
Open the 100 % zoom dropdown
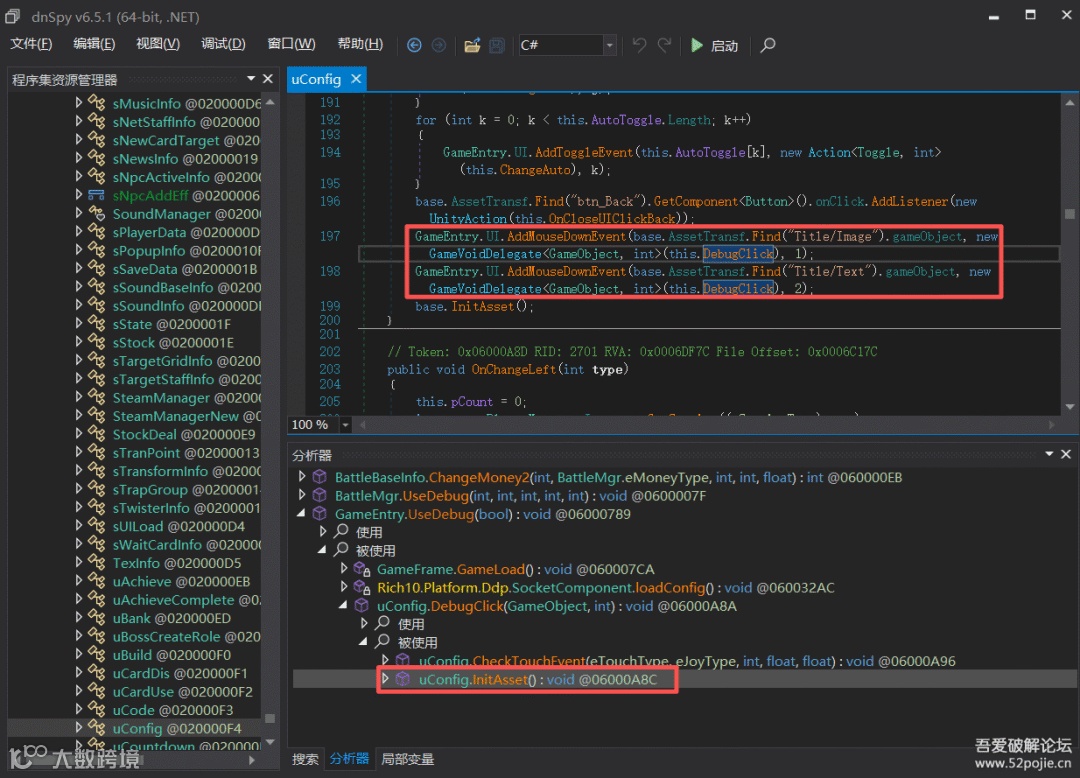coord(346,425)
